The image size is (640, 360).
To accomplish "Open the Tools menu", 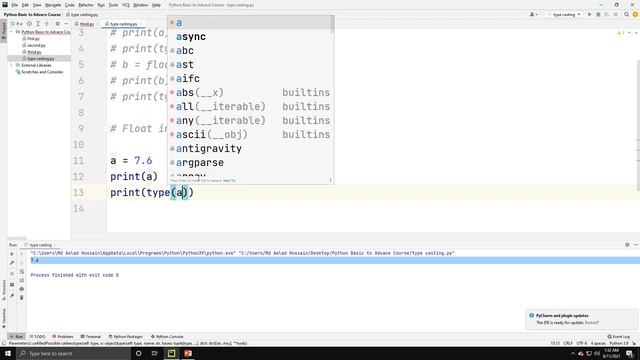I will click(113, 5).
